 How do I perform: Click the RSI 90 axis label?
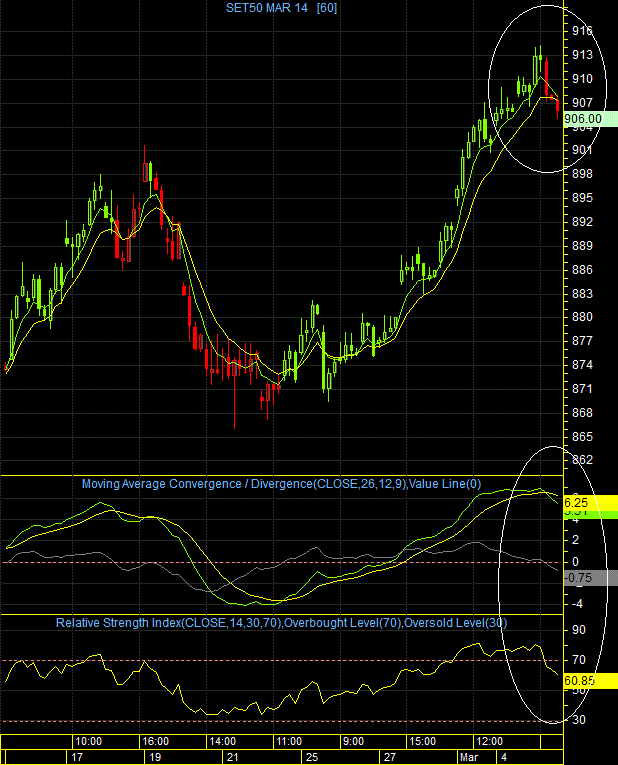click(x=579, y=630)
